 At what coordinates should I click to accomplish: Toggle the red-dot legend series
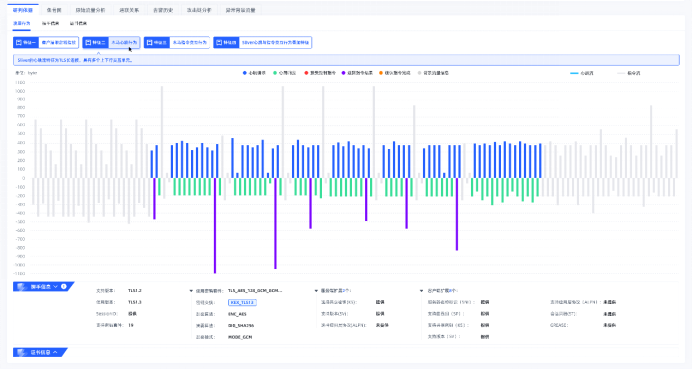[320, 73]
